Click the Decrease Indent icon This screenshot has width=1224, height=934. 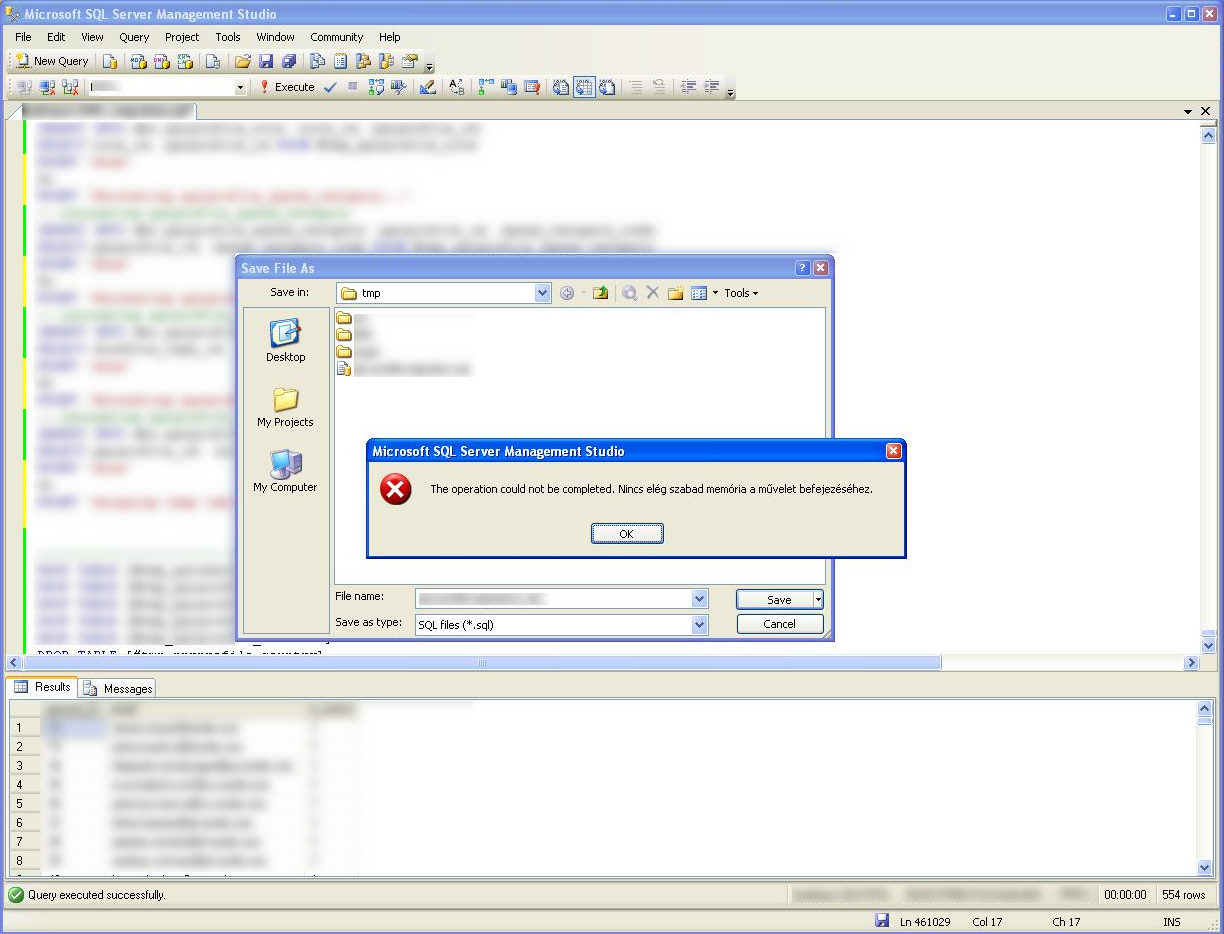click(x=688, y=87)
